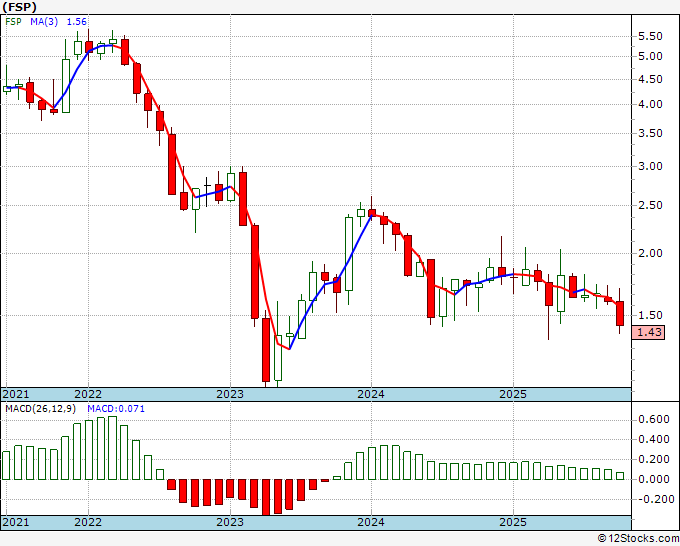Image resolution: width=680 pixels, height=546 pixels.
Task: Click 2023 on the MACD timeline
Action: (230, 522)
